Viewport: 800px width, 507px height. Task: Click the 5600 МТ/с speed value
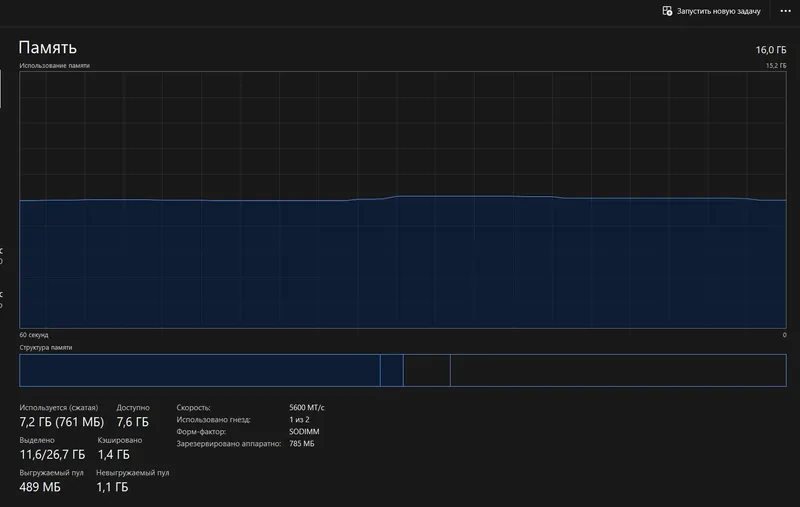pos(307,408)
